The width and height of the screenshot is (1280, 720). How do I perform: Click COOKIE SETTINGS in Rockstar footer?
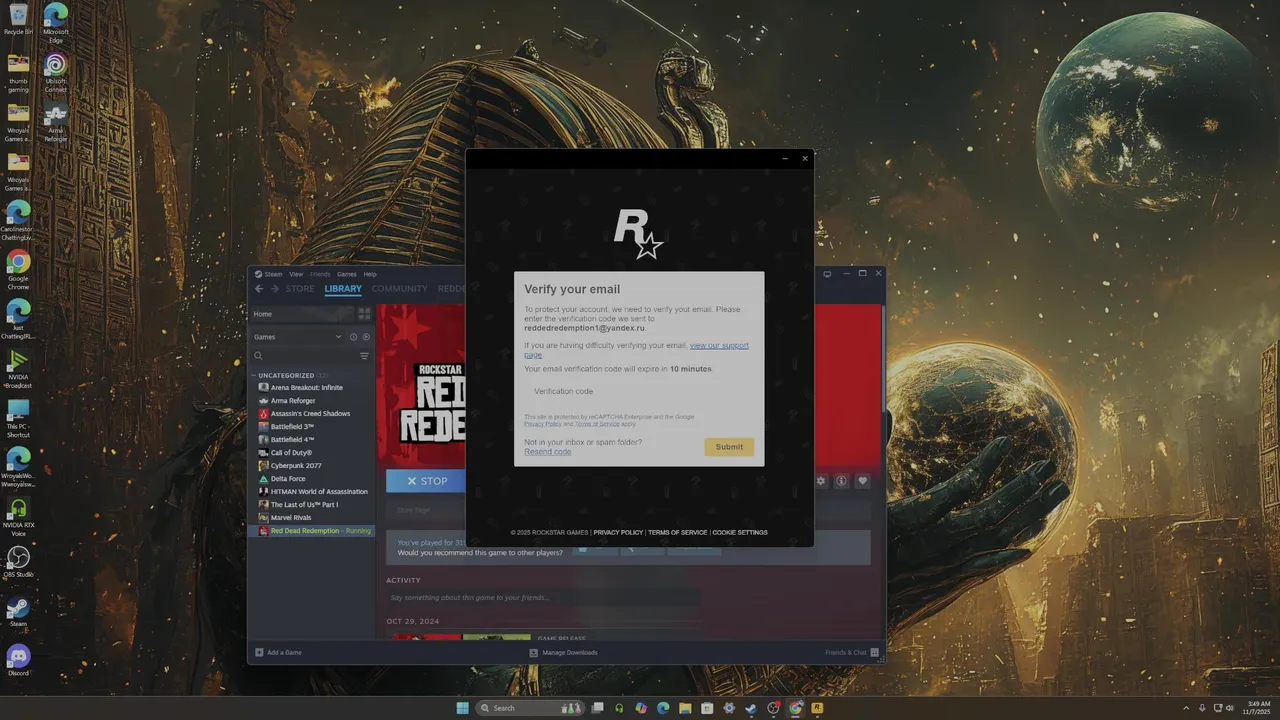pyautogui.click(x=740, y=532)
